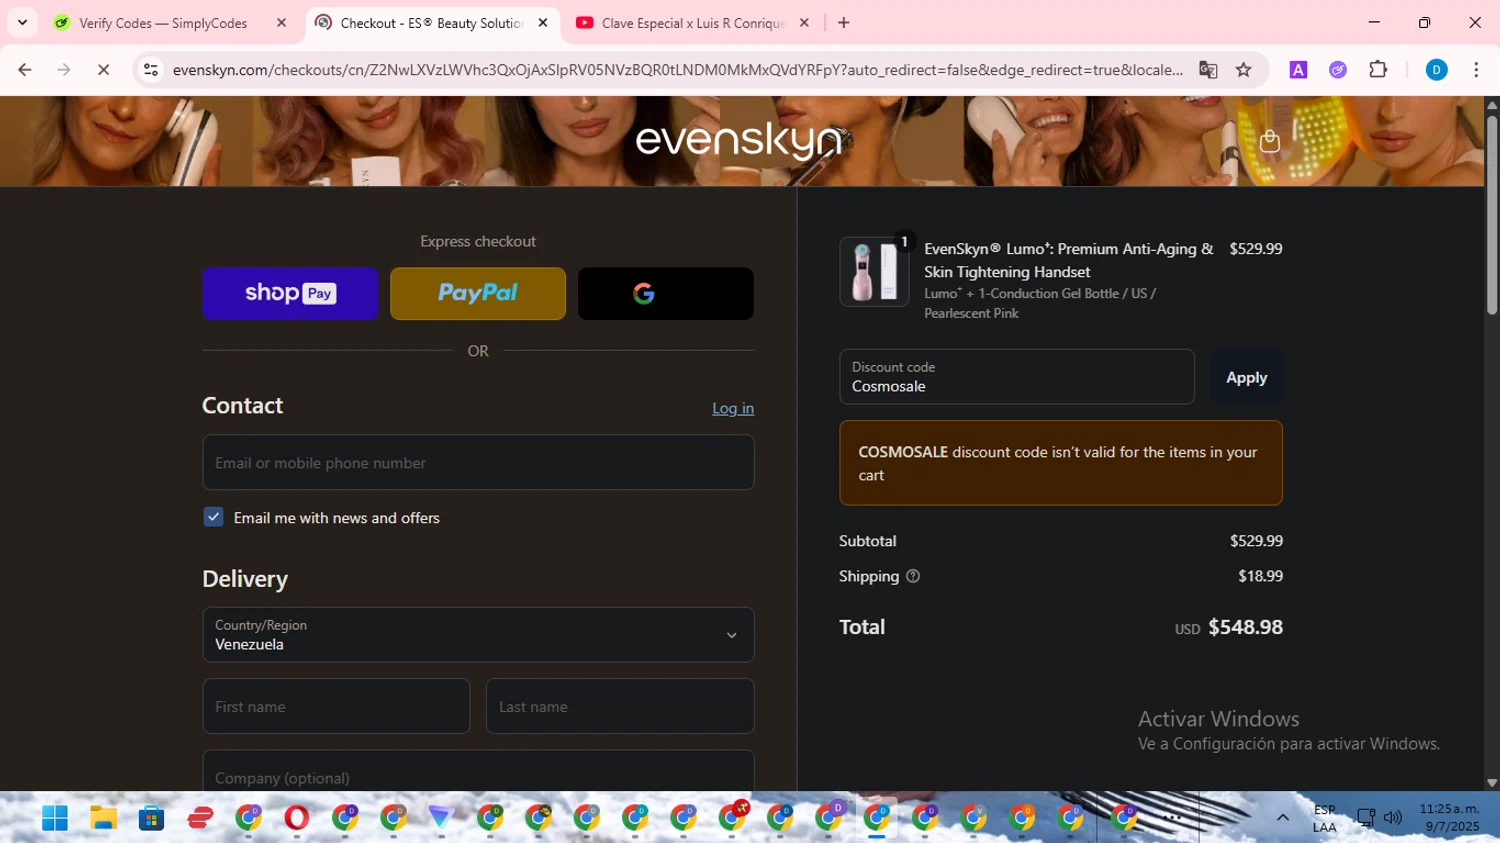Viewport: 1500px width, 843px height.
Task: Click the scrollbar down arrow
Action: pyautogui.click(x=1491, y=783)
